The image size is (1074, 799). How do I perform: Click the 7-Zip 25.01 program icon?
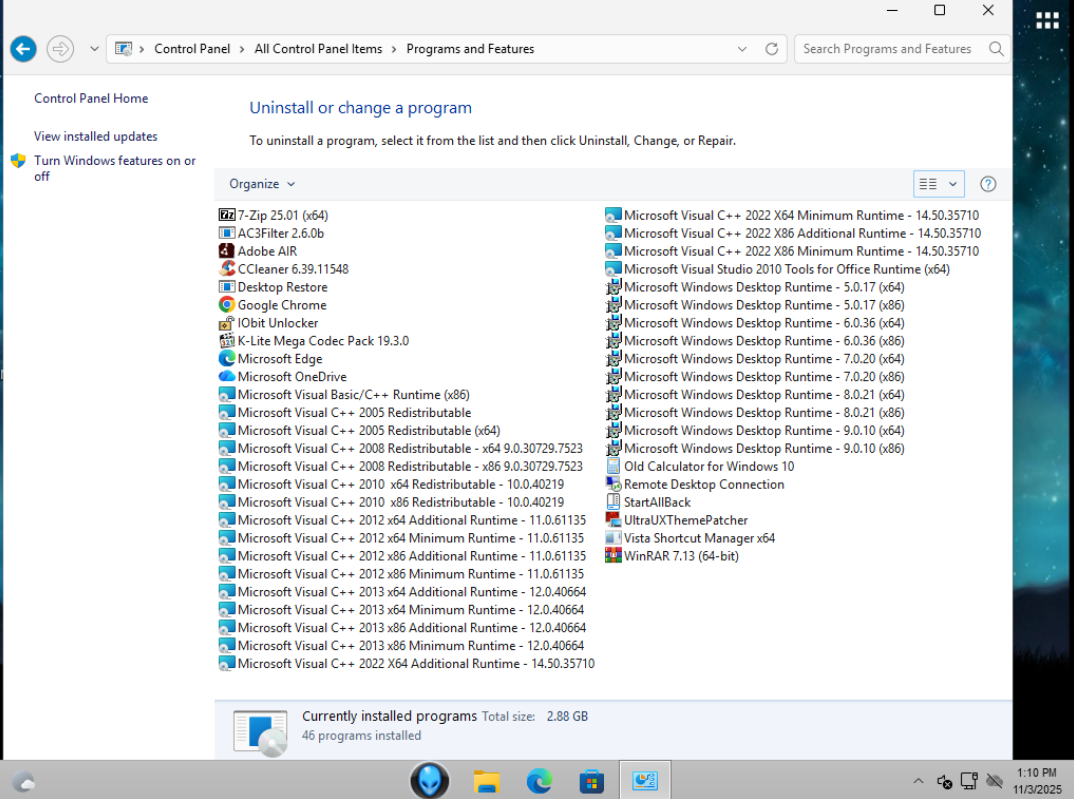227,215
